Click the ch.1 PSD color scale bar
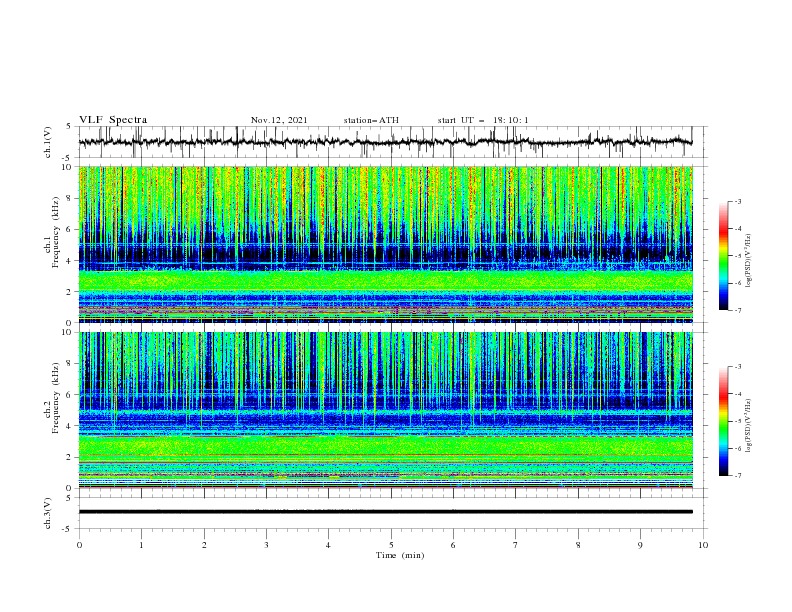 (x=723, y=256)
